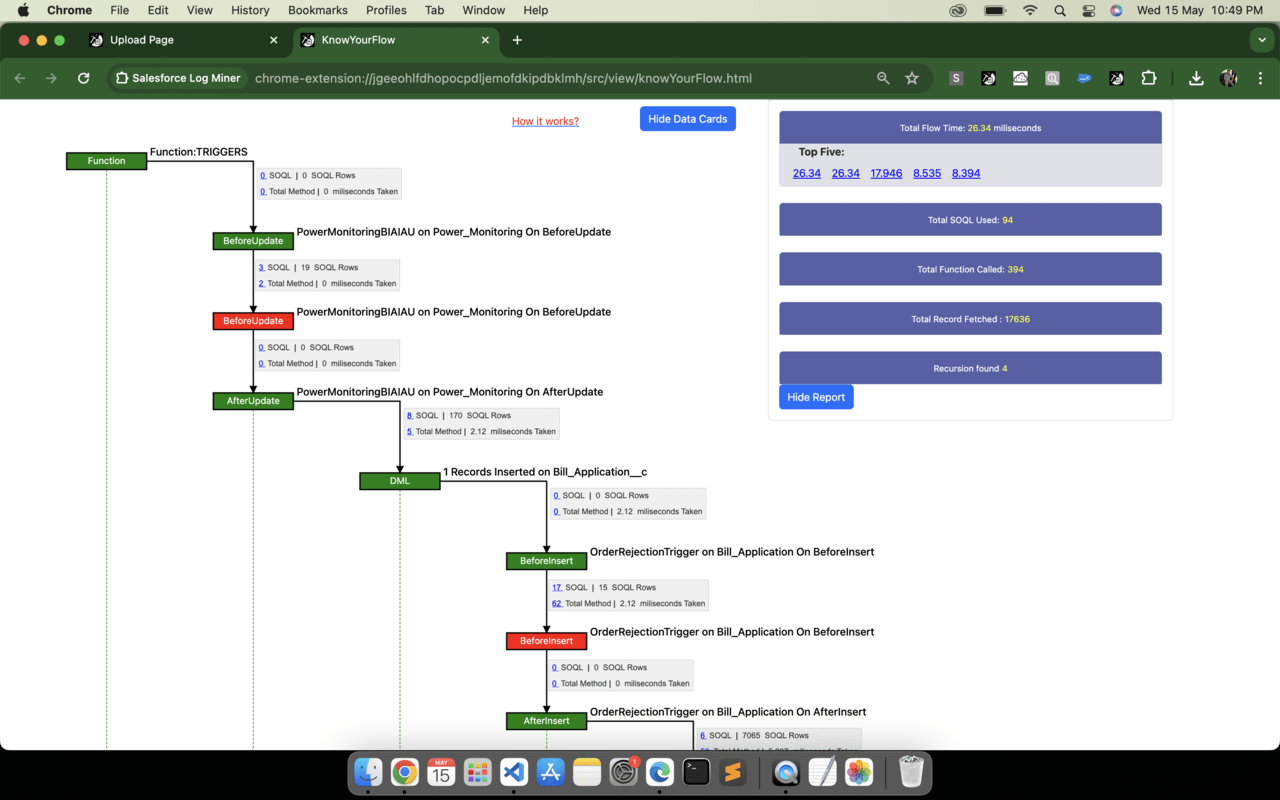Open the browser profile avatar menu
The height and width of the screenshot is (800, 1280).
click(1227, 77)
